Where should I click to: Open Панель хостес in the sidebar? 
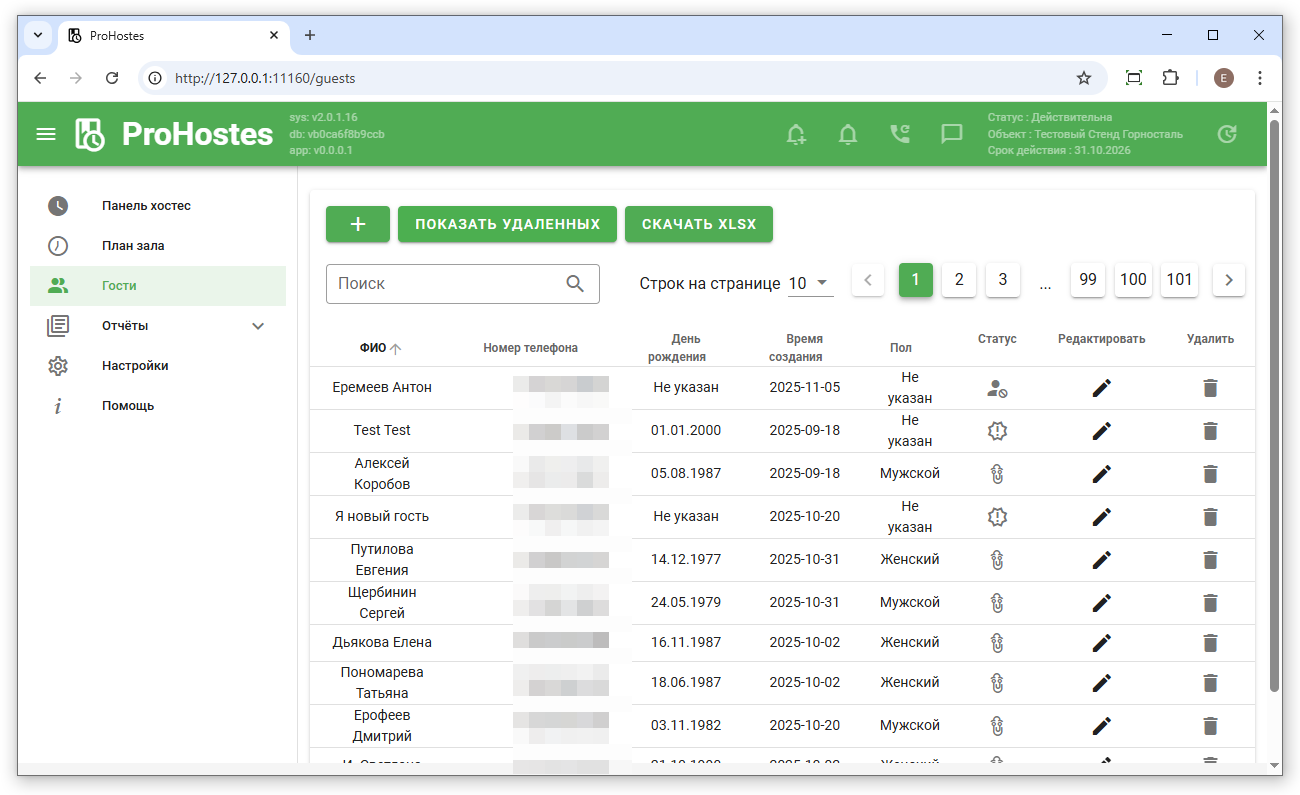point(146,206)
